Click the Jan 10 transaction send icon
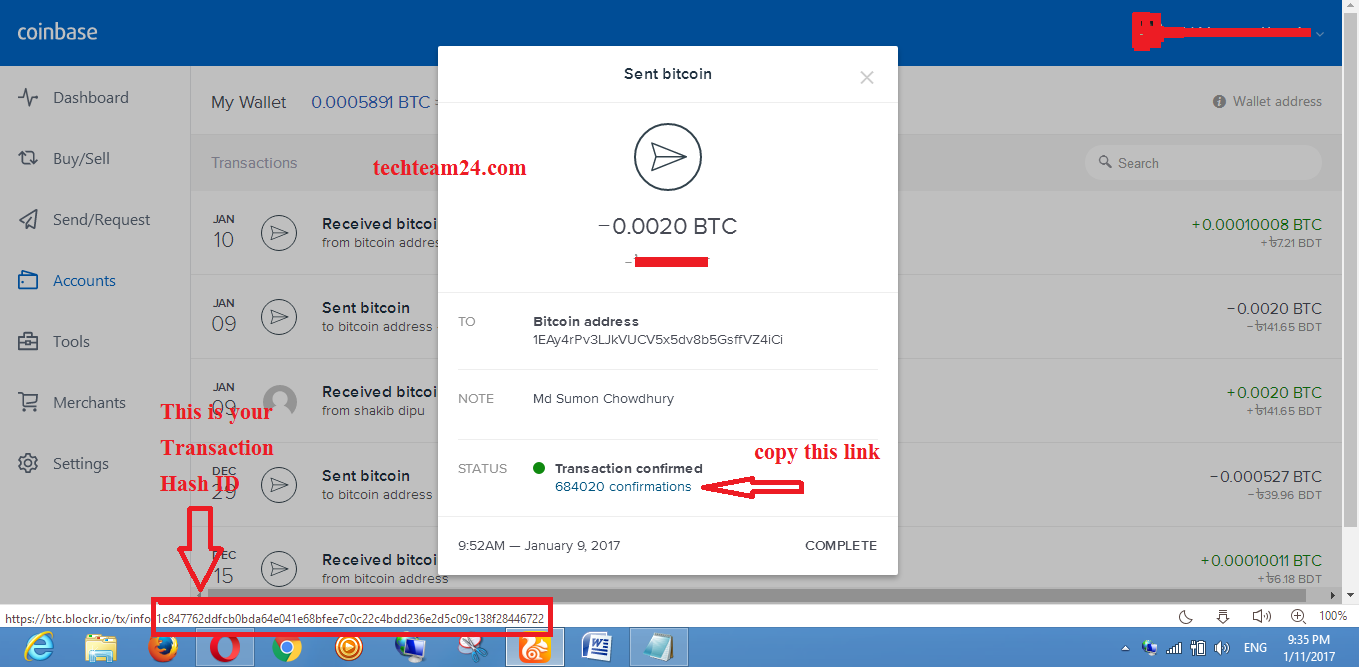The height and width of the screenshot is (667, 1359). pyautogui.click(x=279, y=234)
